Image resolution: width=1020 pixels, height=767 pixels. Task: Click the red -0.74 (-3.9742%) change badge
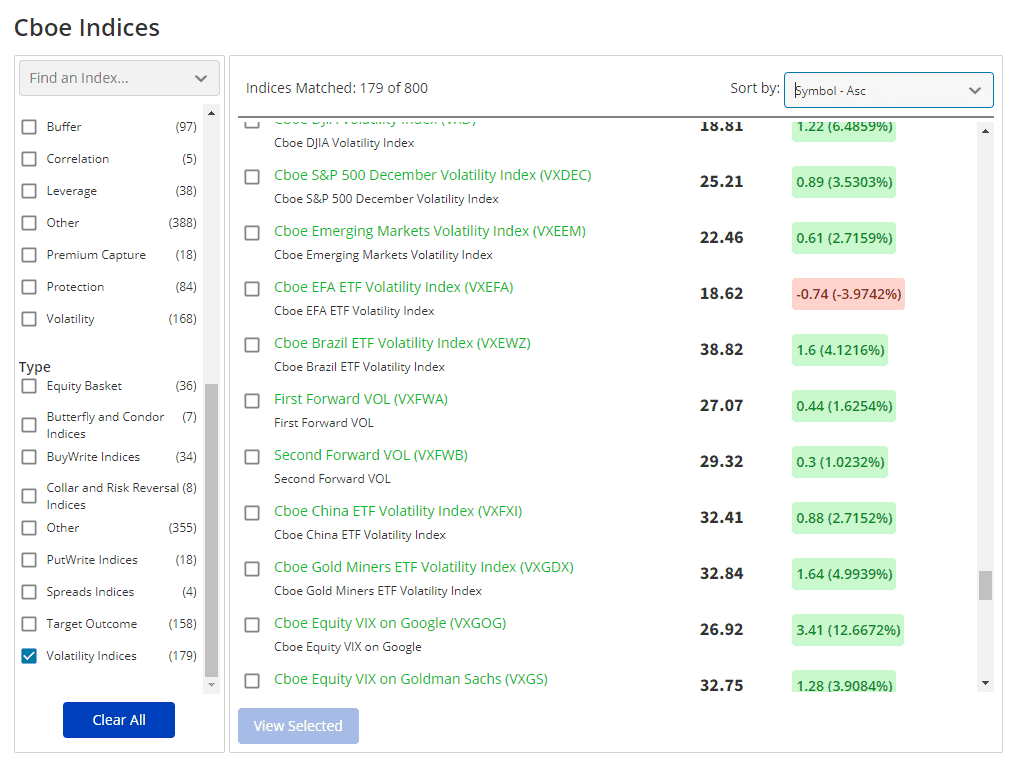point(848,294)
